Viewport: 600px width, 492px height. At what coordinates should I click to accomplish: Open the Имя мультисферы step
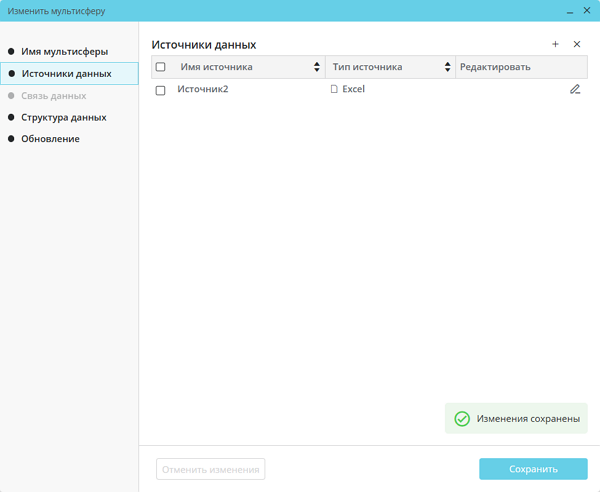tap(64, 51)
